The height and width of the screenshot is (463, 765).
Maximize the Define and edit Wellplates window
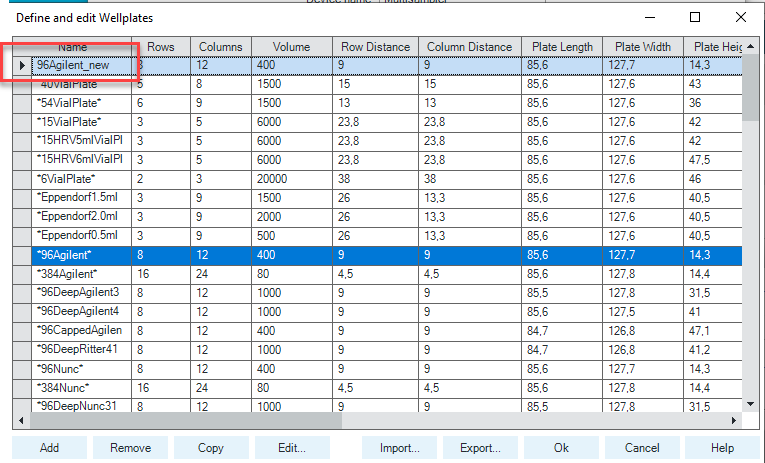(x=695, y=18)
